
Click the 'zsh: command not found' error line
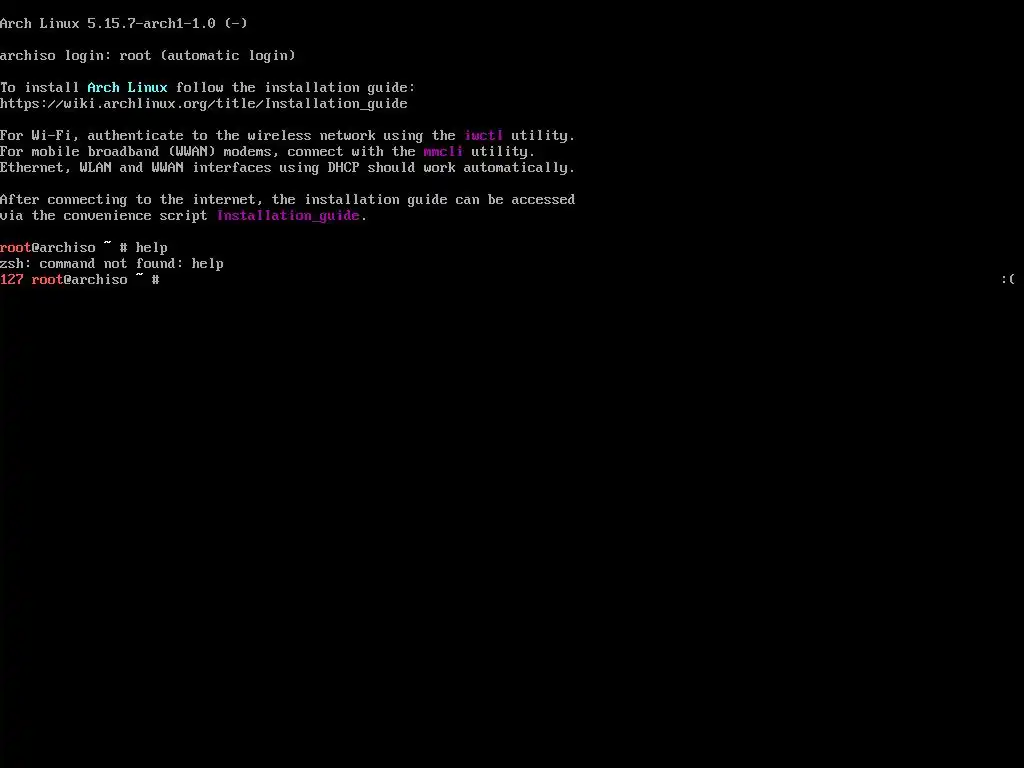coord(112,264)
